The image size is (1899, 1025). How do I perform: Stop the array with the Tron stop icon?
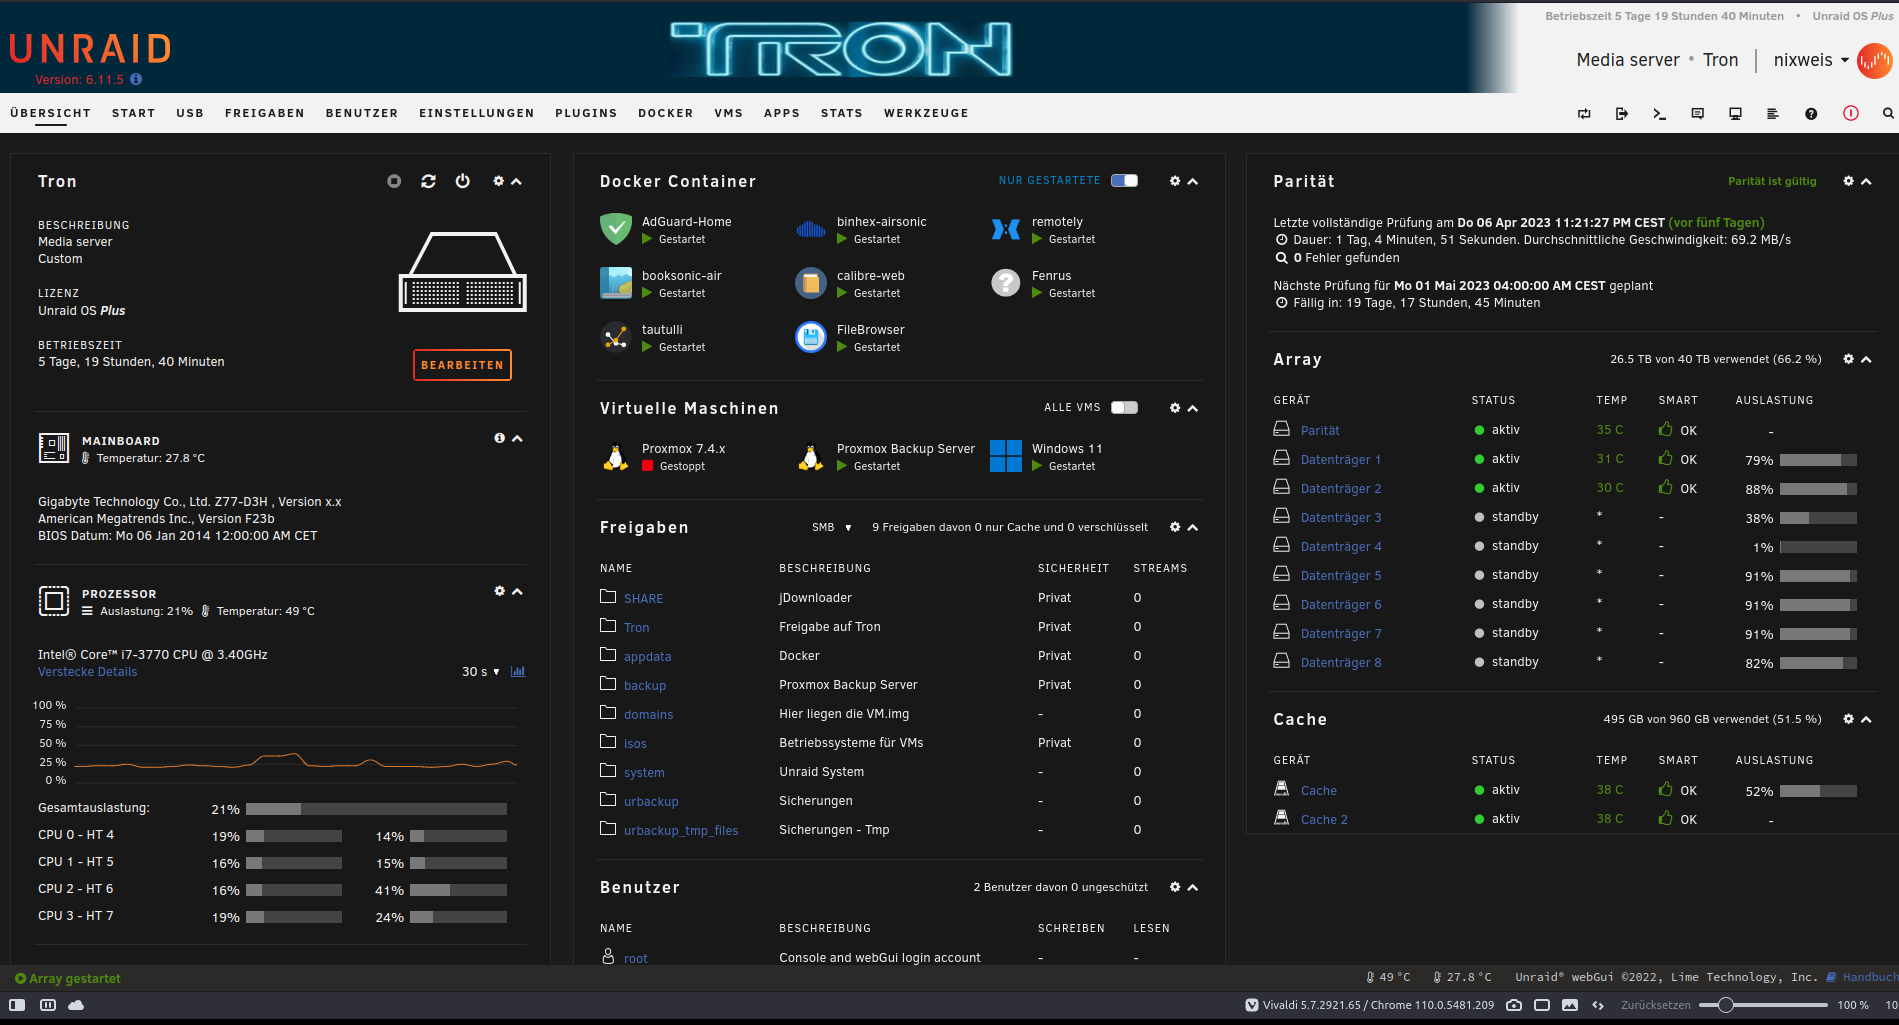394,181
